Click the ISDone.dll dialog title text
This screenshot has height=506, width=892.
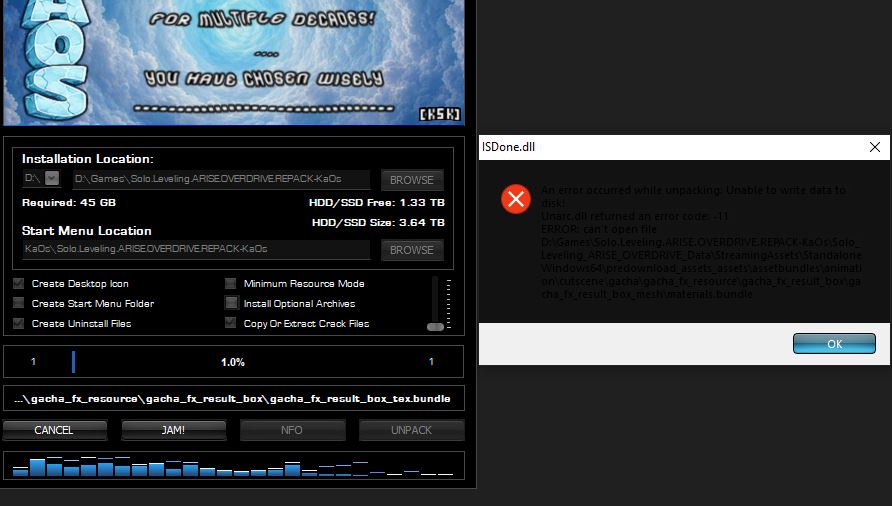509,147
